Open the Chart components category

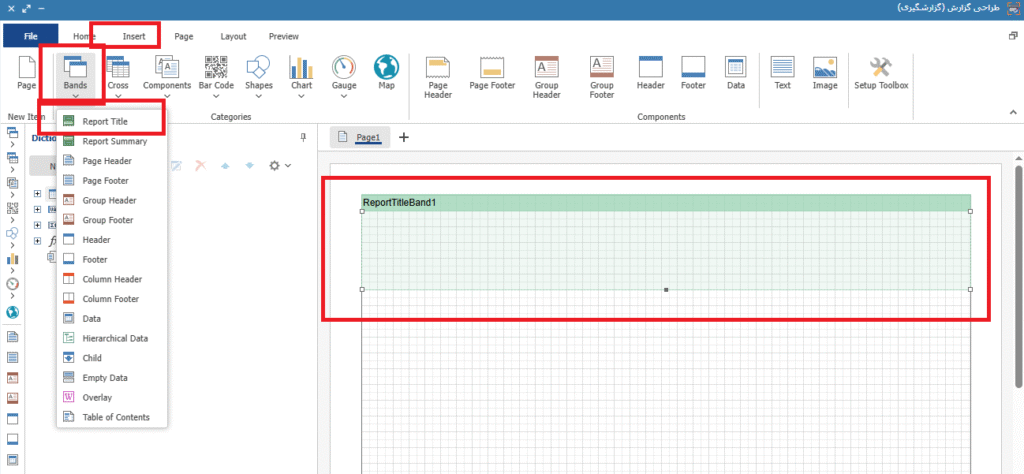coord(301,74)
